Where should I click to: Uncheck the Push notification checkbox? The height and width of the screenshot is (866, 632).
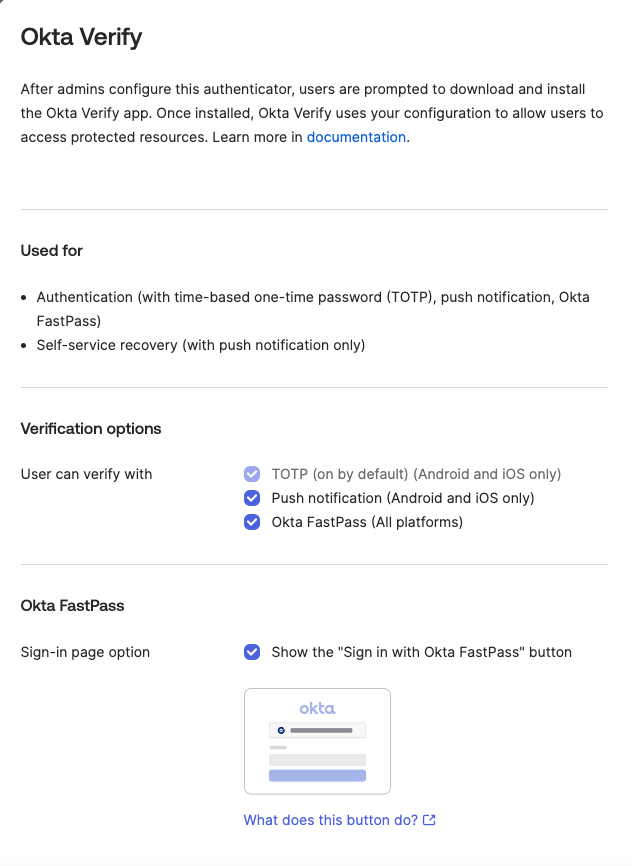(x=252, y=498)
